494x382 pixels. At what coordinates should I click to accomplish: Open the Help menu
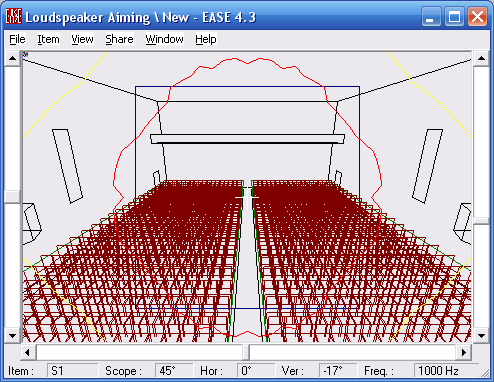(x=206, y=39)
